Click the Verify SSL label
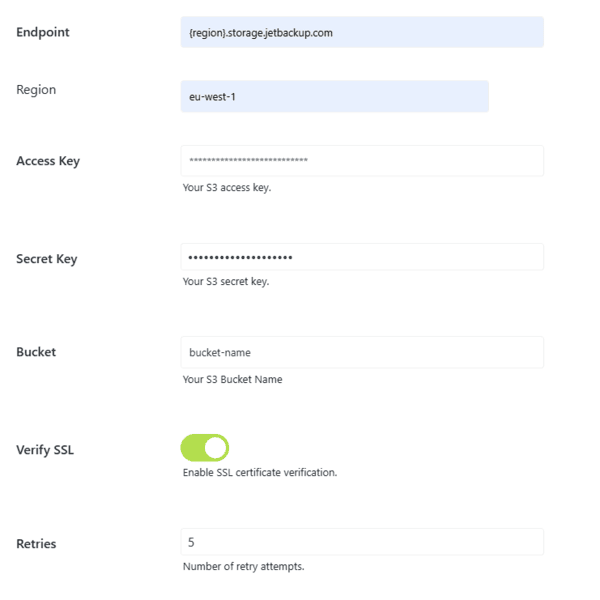This screenshot has height=600, width=600. pos(45,450)
